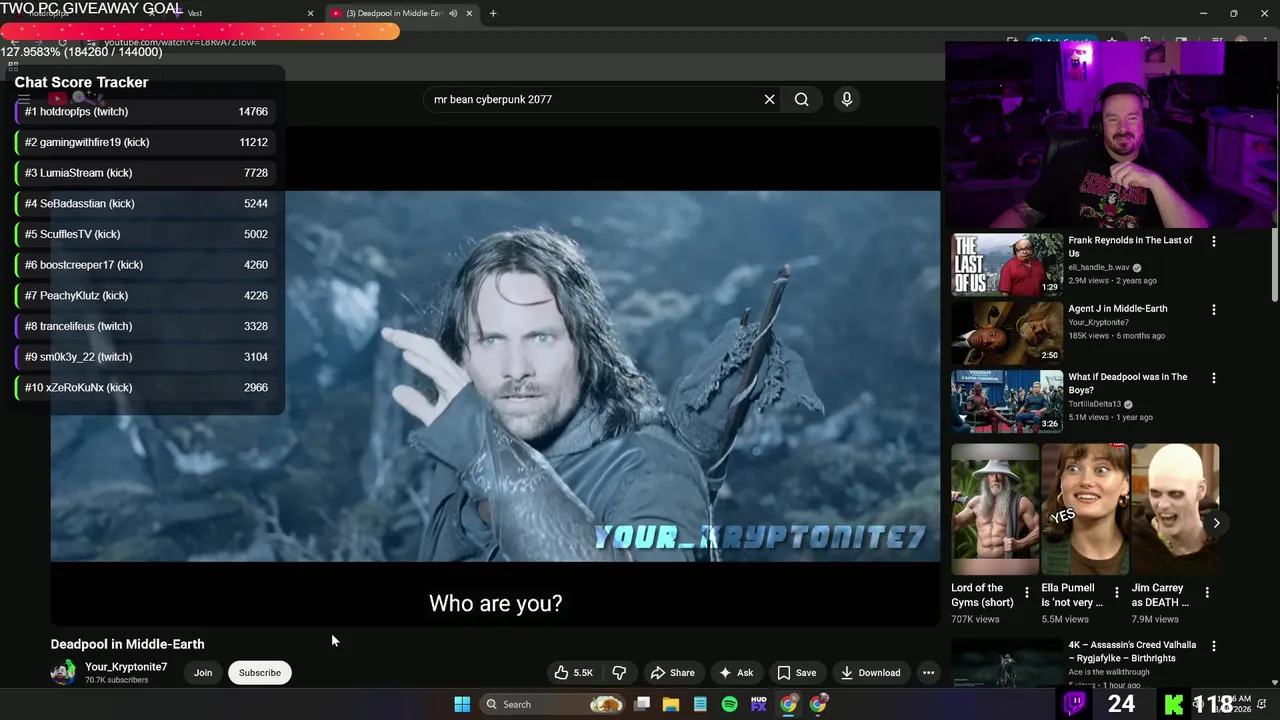Open the Jim Carrey as DEATH short thumbnail
The width and height of the screenshot is (1280, 720).
point(1175,509)
